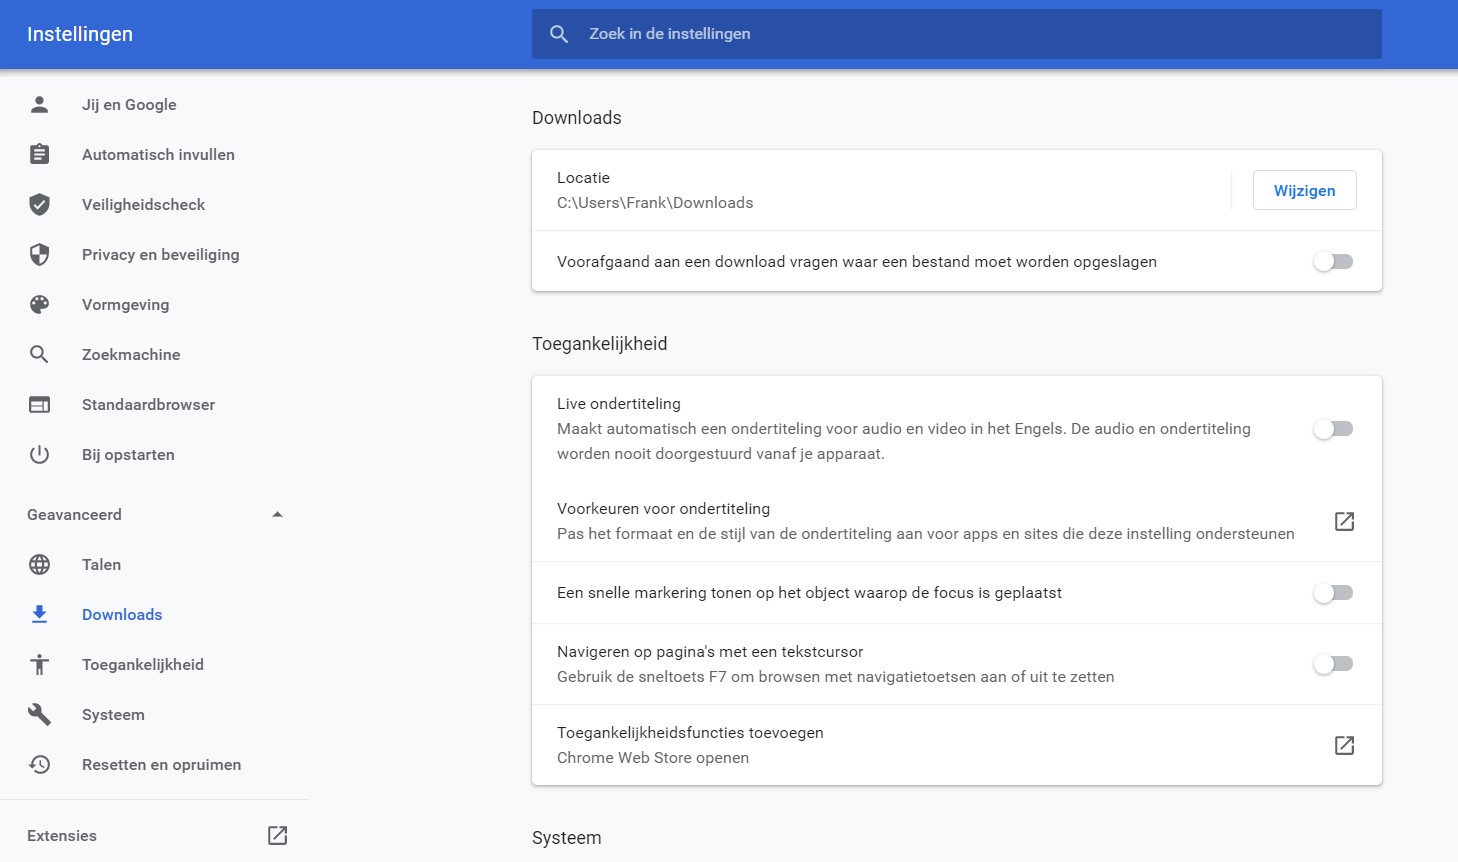Click the clock icon beside Resetten en opruimen
This screenshot has height=862, width=1458.
(x=39, y=764)
